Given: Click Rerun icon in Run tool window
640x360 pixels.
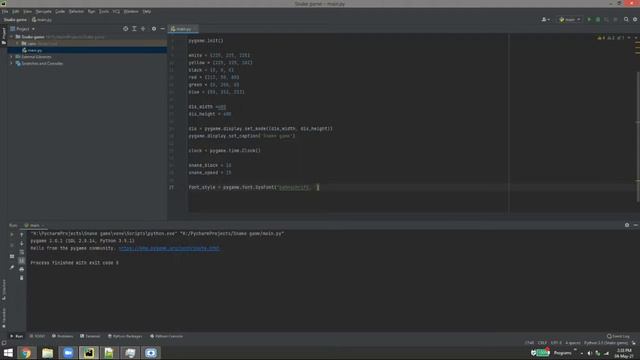Looking at the screenshot, I should [12, 235].
